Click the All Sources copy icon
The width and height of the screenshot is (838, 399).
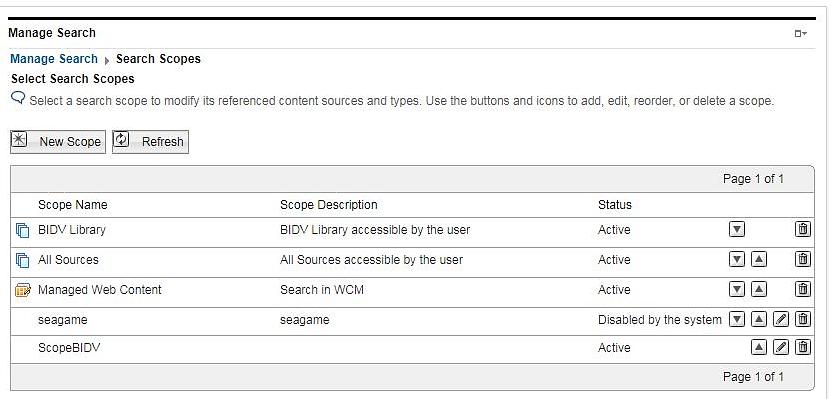[x=22, y=260]
